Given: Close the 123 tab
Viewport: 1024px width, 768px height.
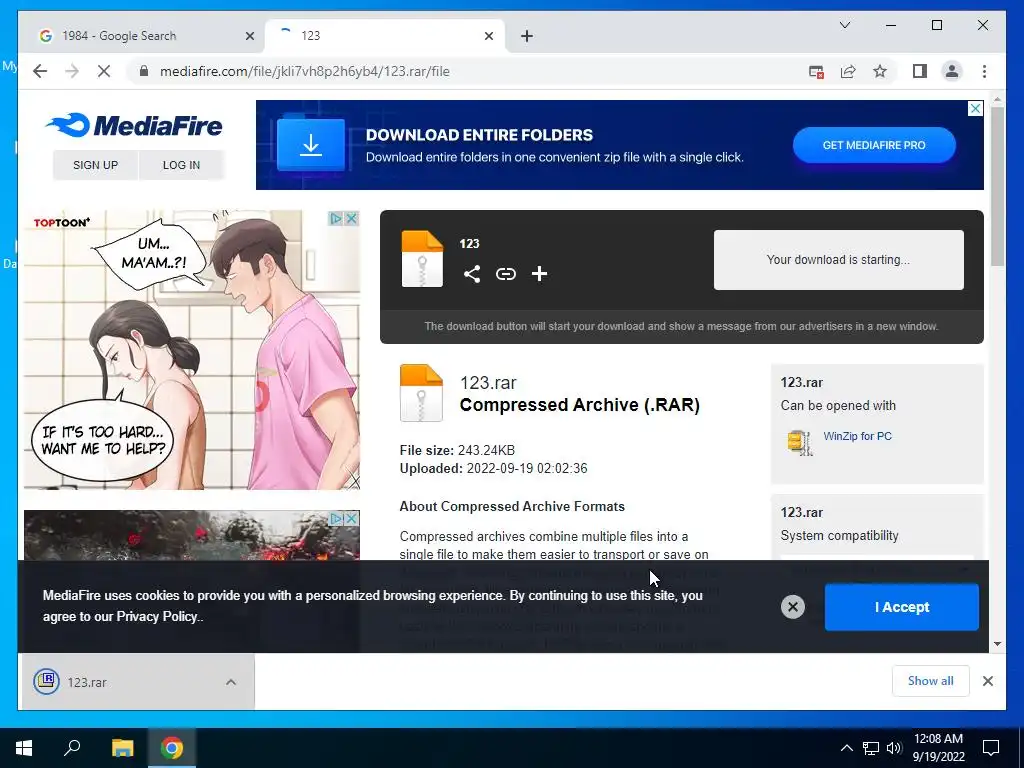Looking at the screenshot, I should [x=488, y=36].
